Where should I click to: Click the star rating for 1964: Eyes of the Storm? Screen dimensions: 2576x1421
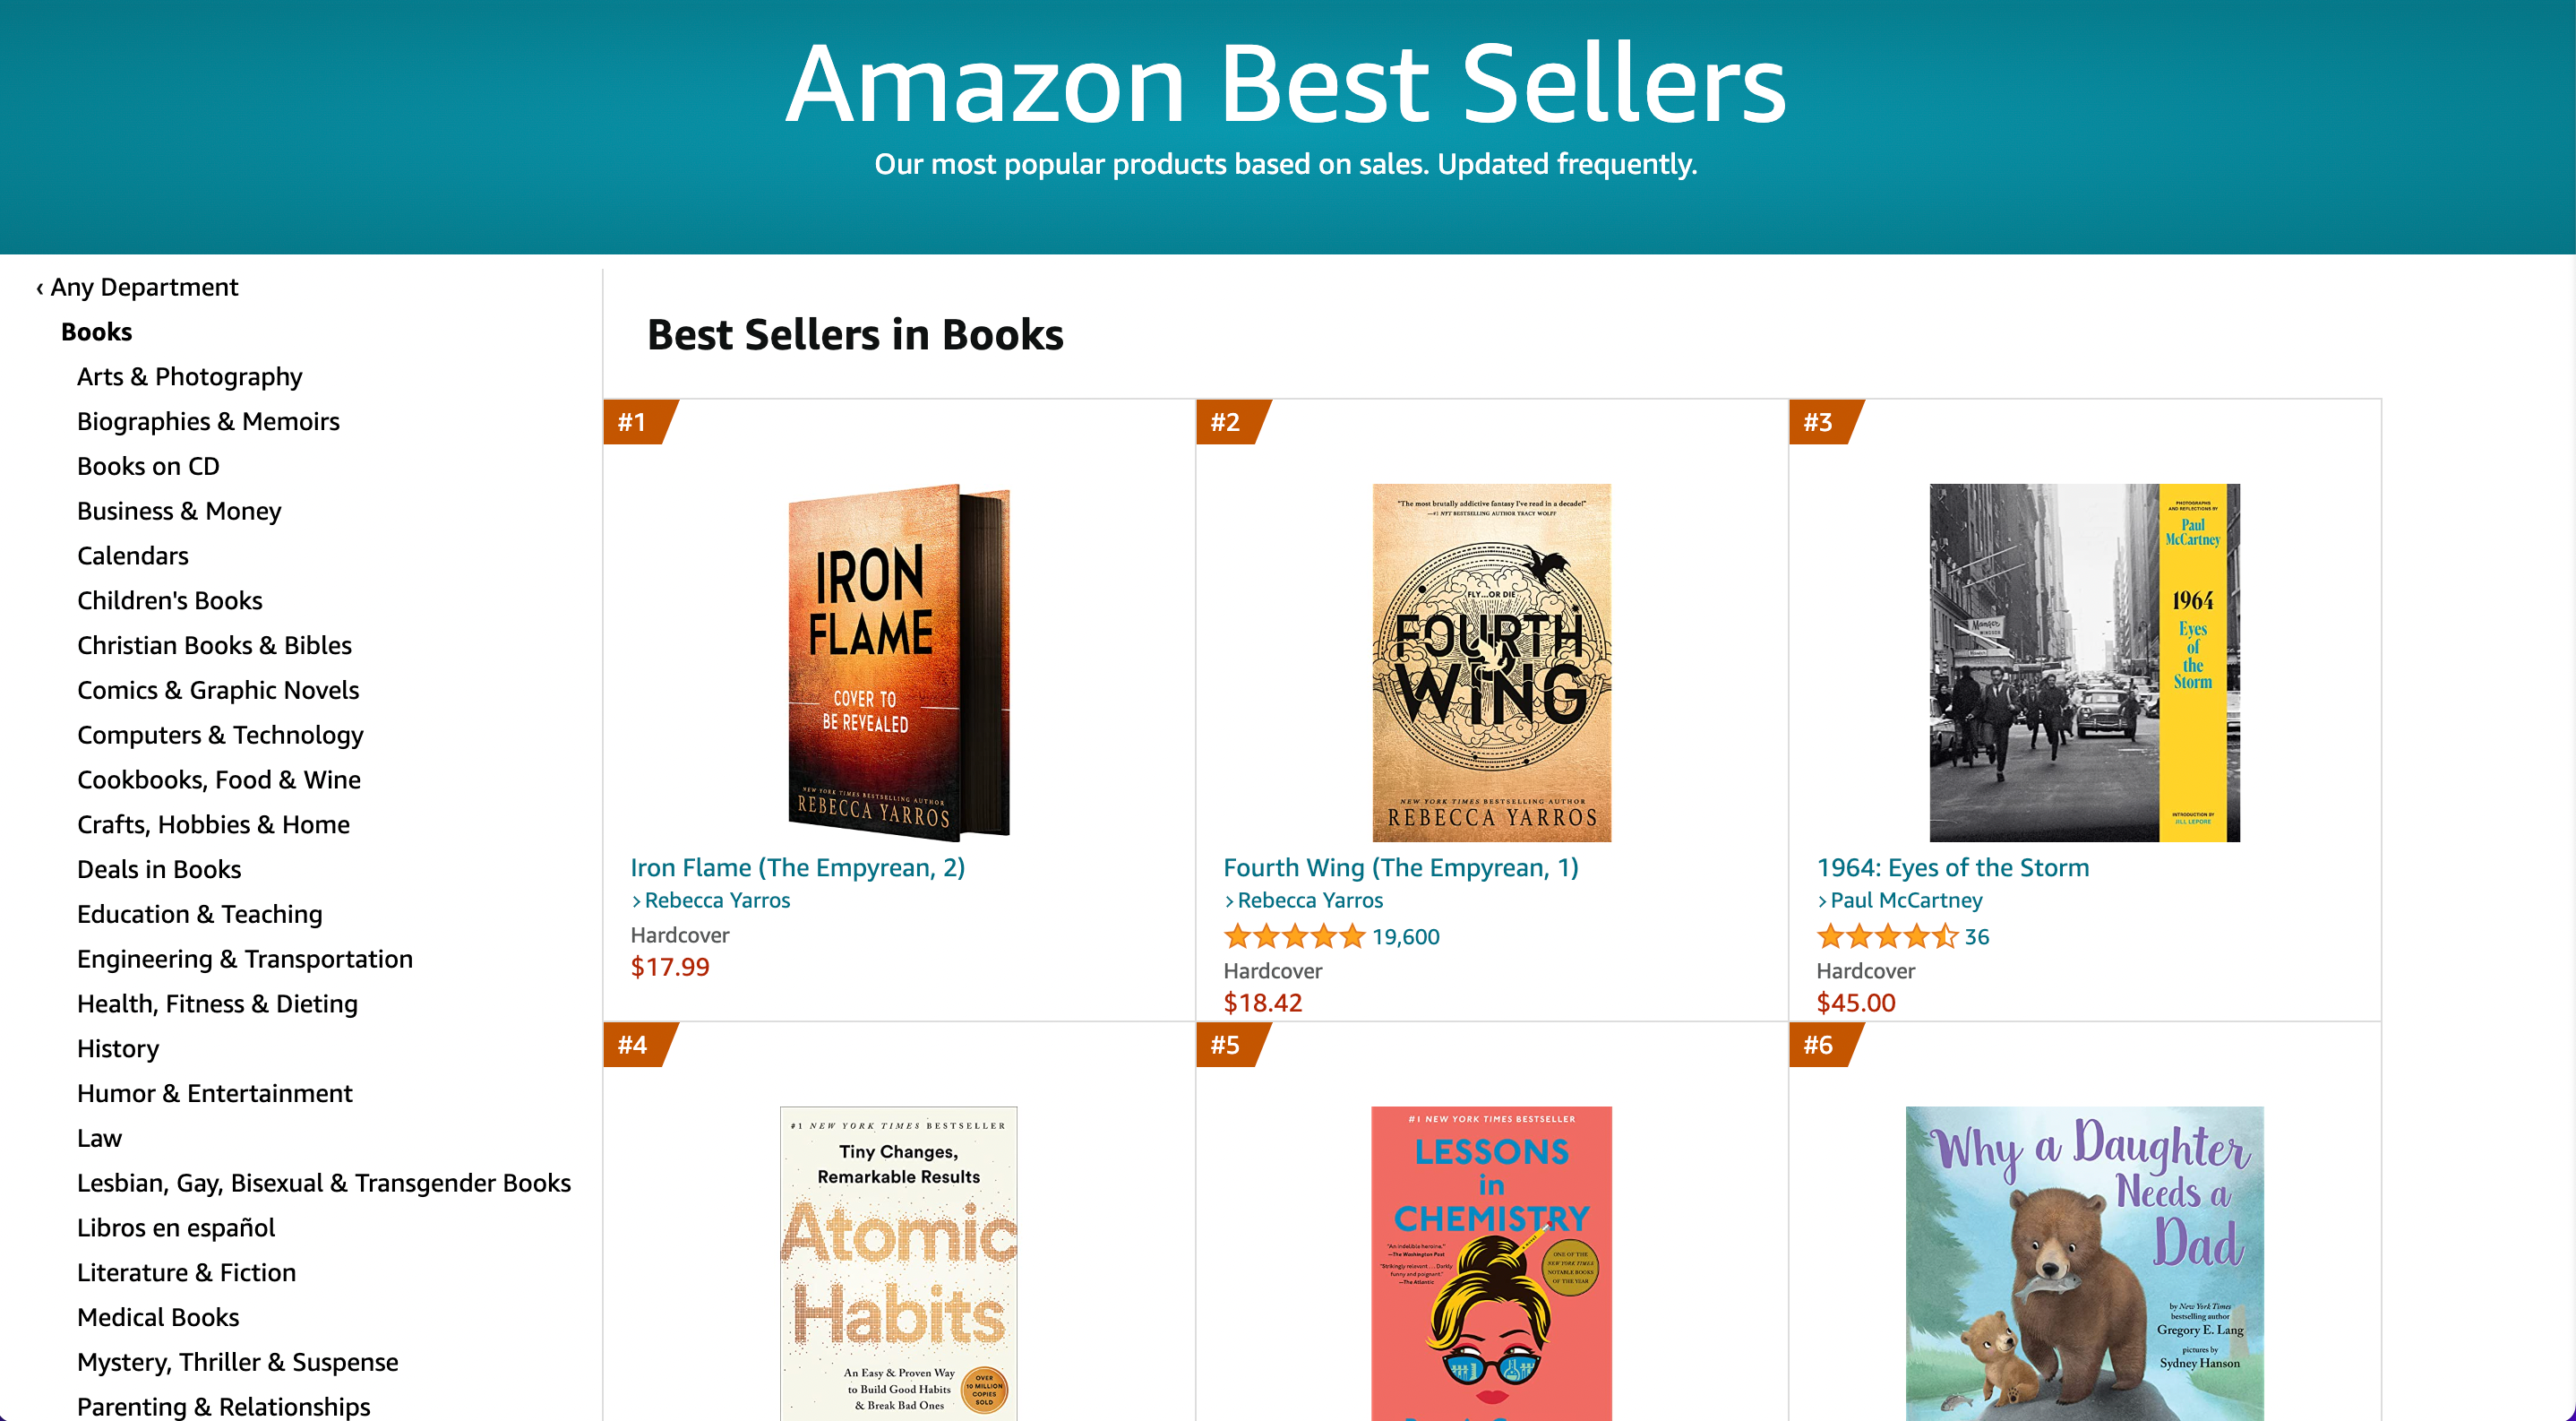click(x=1887, y=937)
